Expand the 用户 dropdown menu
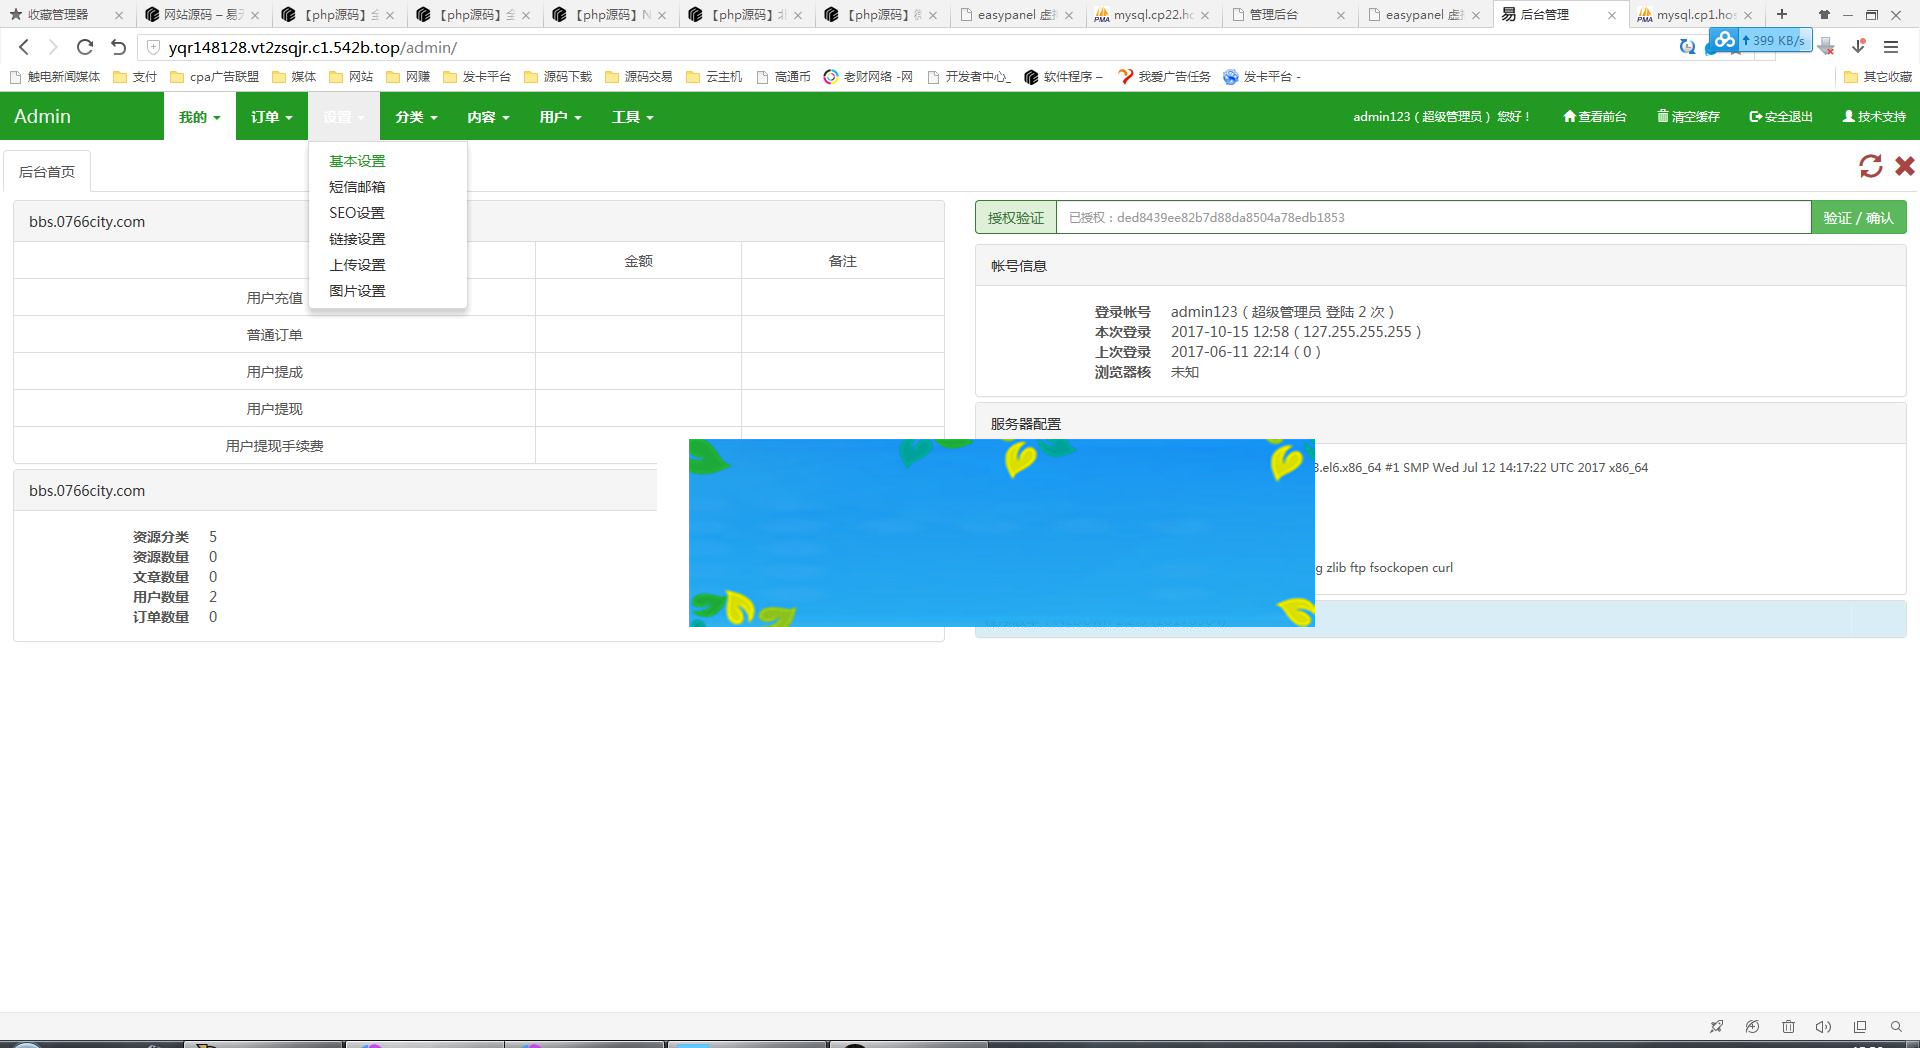This screenshot has height=1048, width=1920. [x=560, y=117]
